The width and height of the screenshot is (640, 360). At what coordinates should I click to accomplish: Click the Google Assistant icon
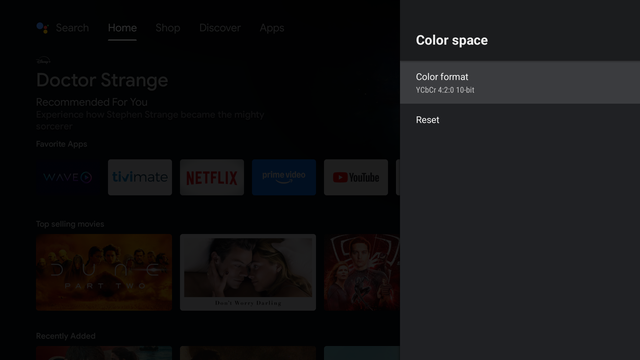point(42,28)
